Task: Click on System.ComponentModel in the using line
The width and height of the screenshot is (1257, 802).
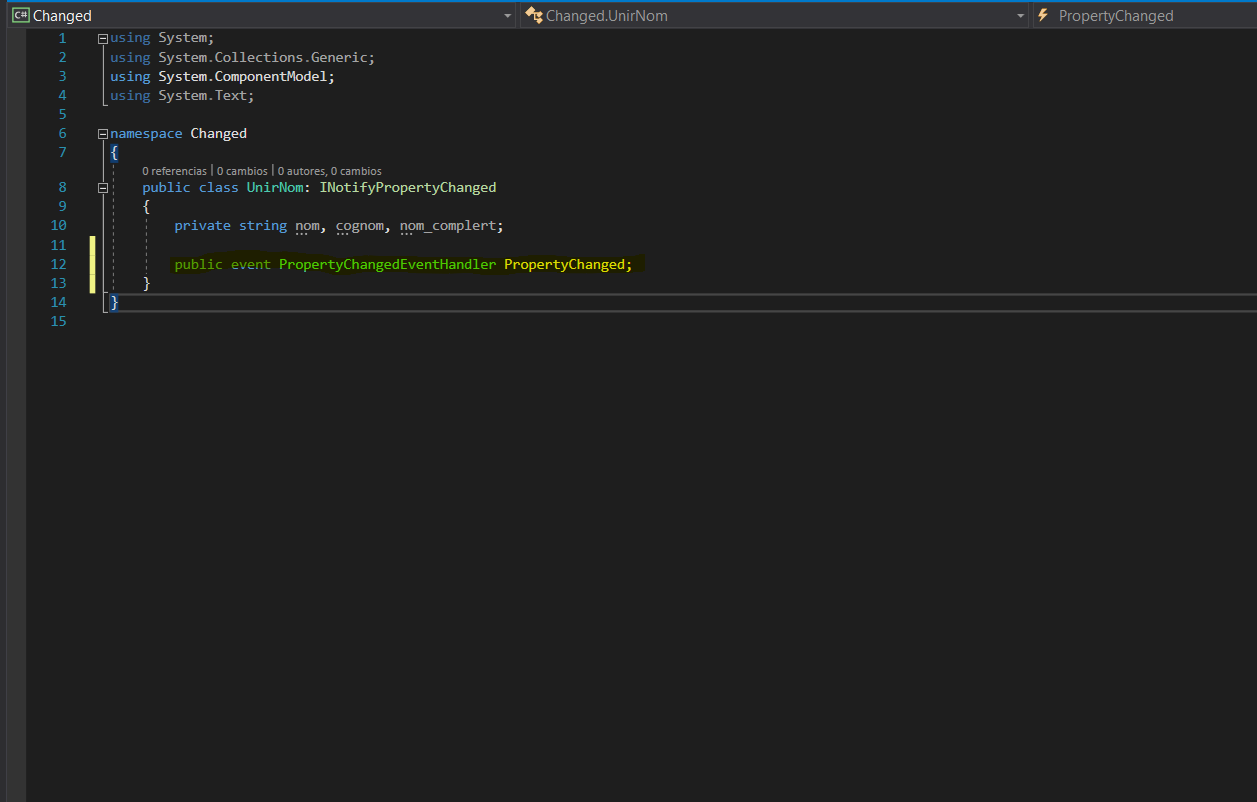Action: (x=246, y=77)
